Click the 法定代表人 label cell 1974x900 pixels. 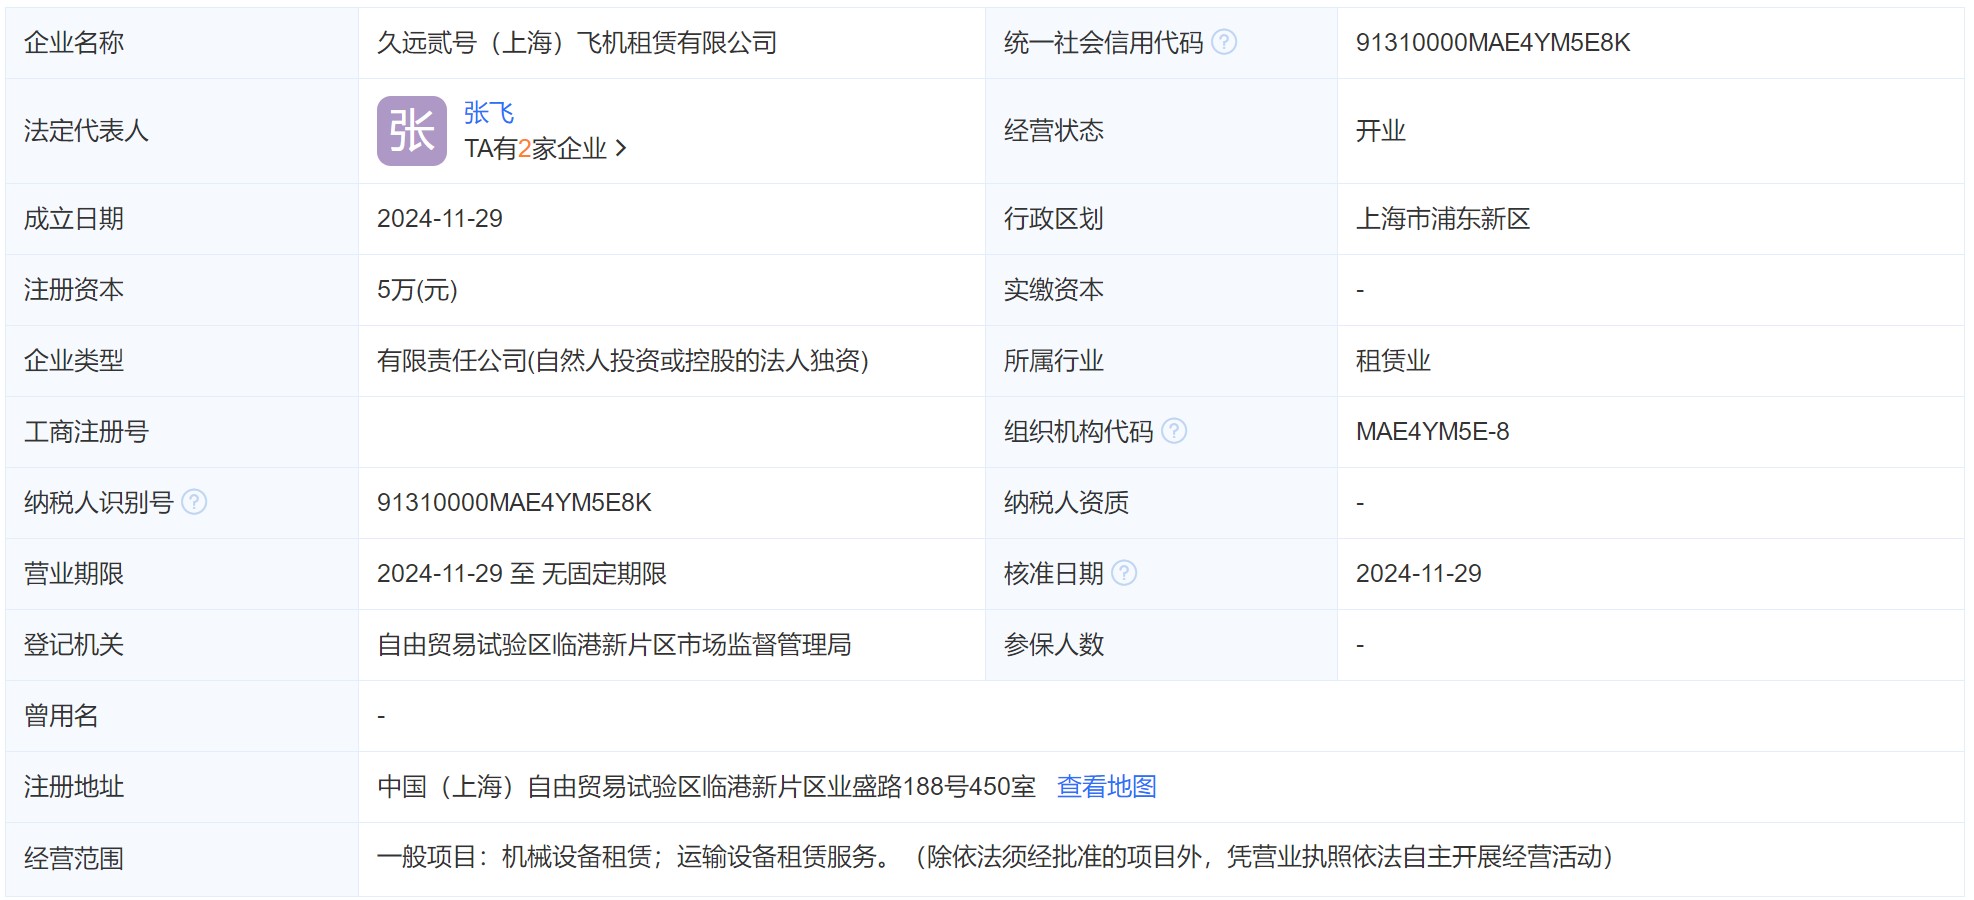(x=182, y=131)
